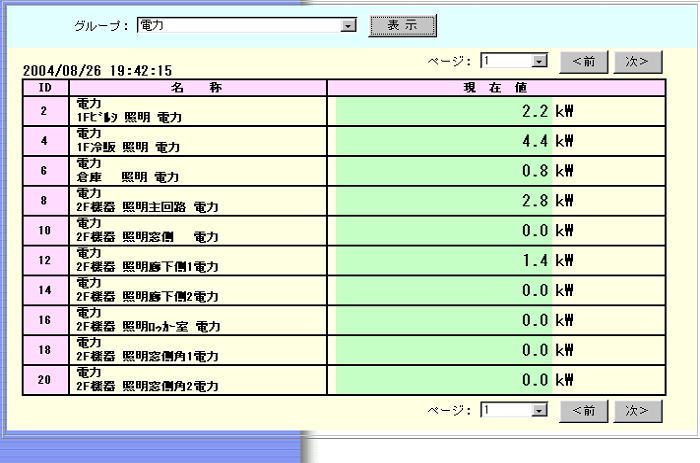Click name cell 1F冷販 照明 電力
The width and height of the screenshot is (700, 463).
pos(198,141)
